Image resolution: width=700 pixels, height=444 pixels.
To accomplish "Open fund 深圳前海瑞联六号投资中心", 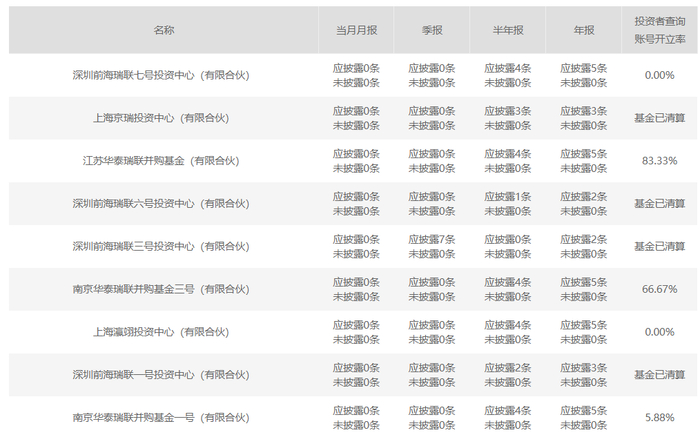I will [161, 203].
